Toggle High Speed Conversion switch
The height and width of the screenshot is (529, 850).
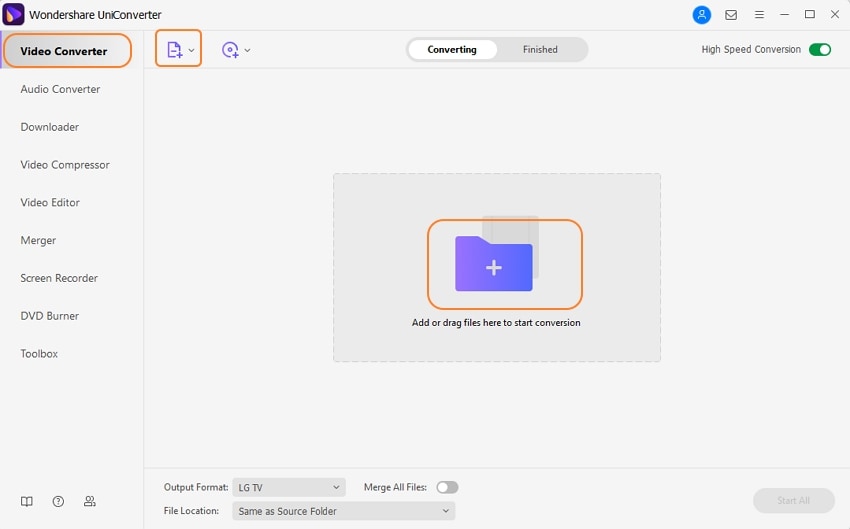click(820, 49)
